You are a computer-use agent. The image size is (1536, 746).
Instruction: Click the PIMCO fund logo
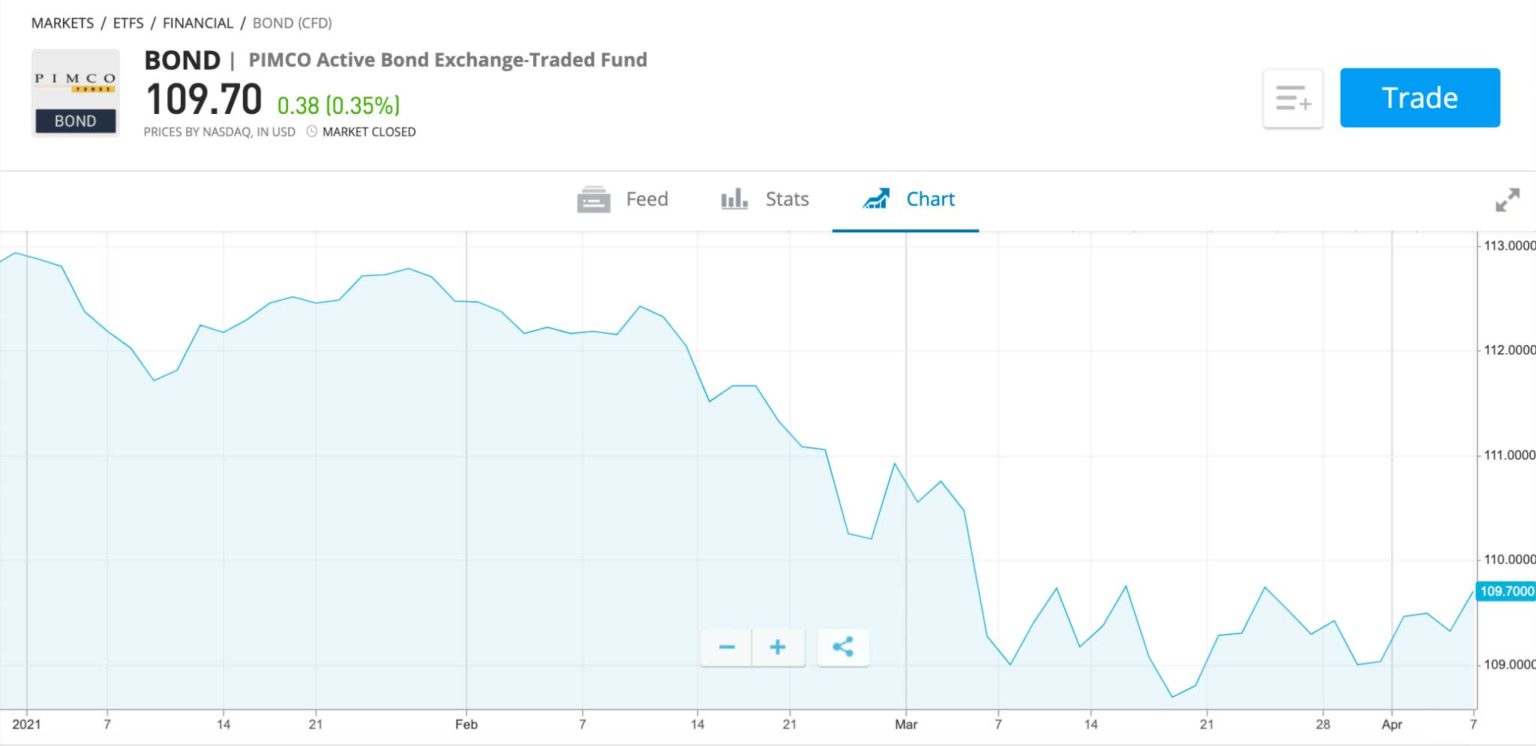point(74,93)
